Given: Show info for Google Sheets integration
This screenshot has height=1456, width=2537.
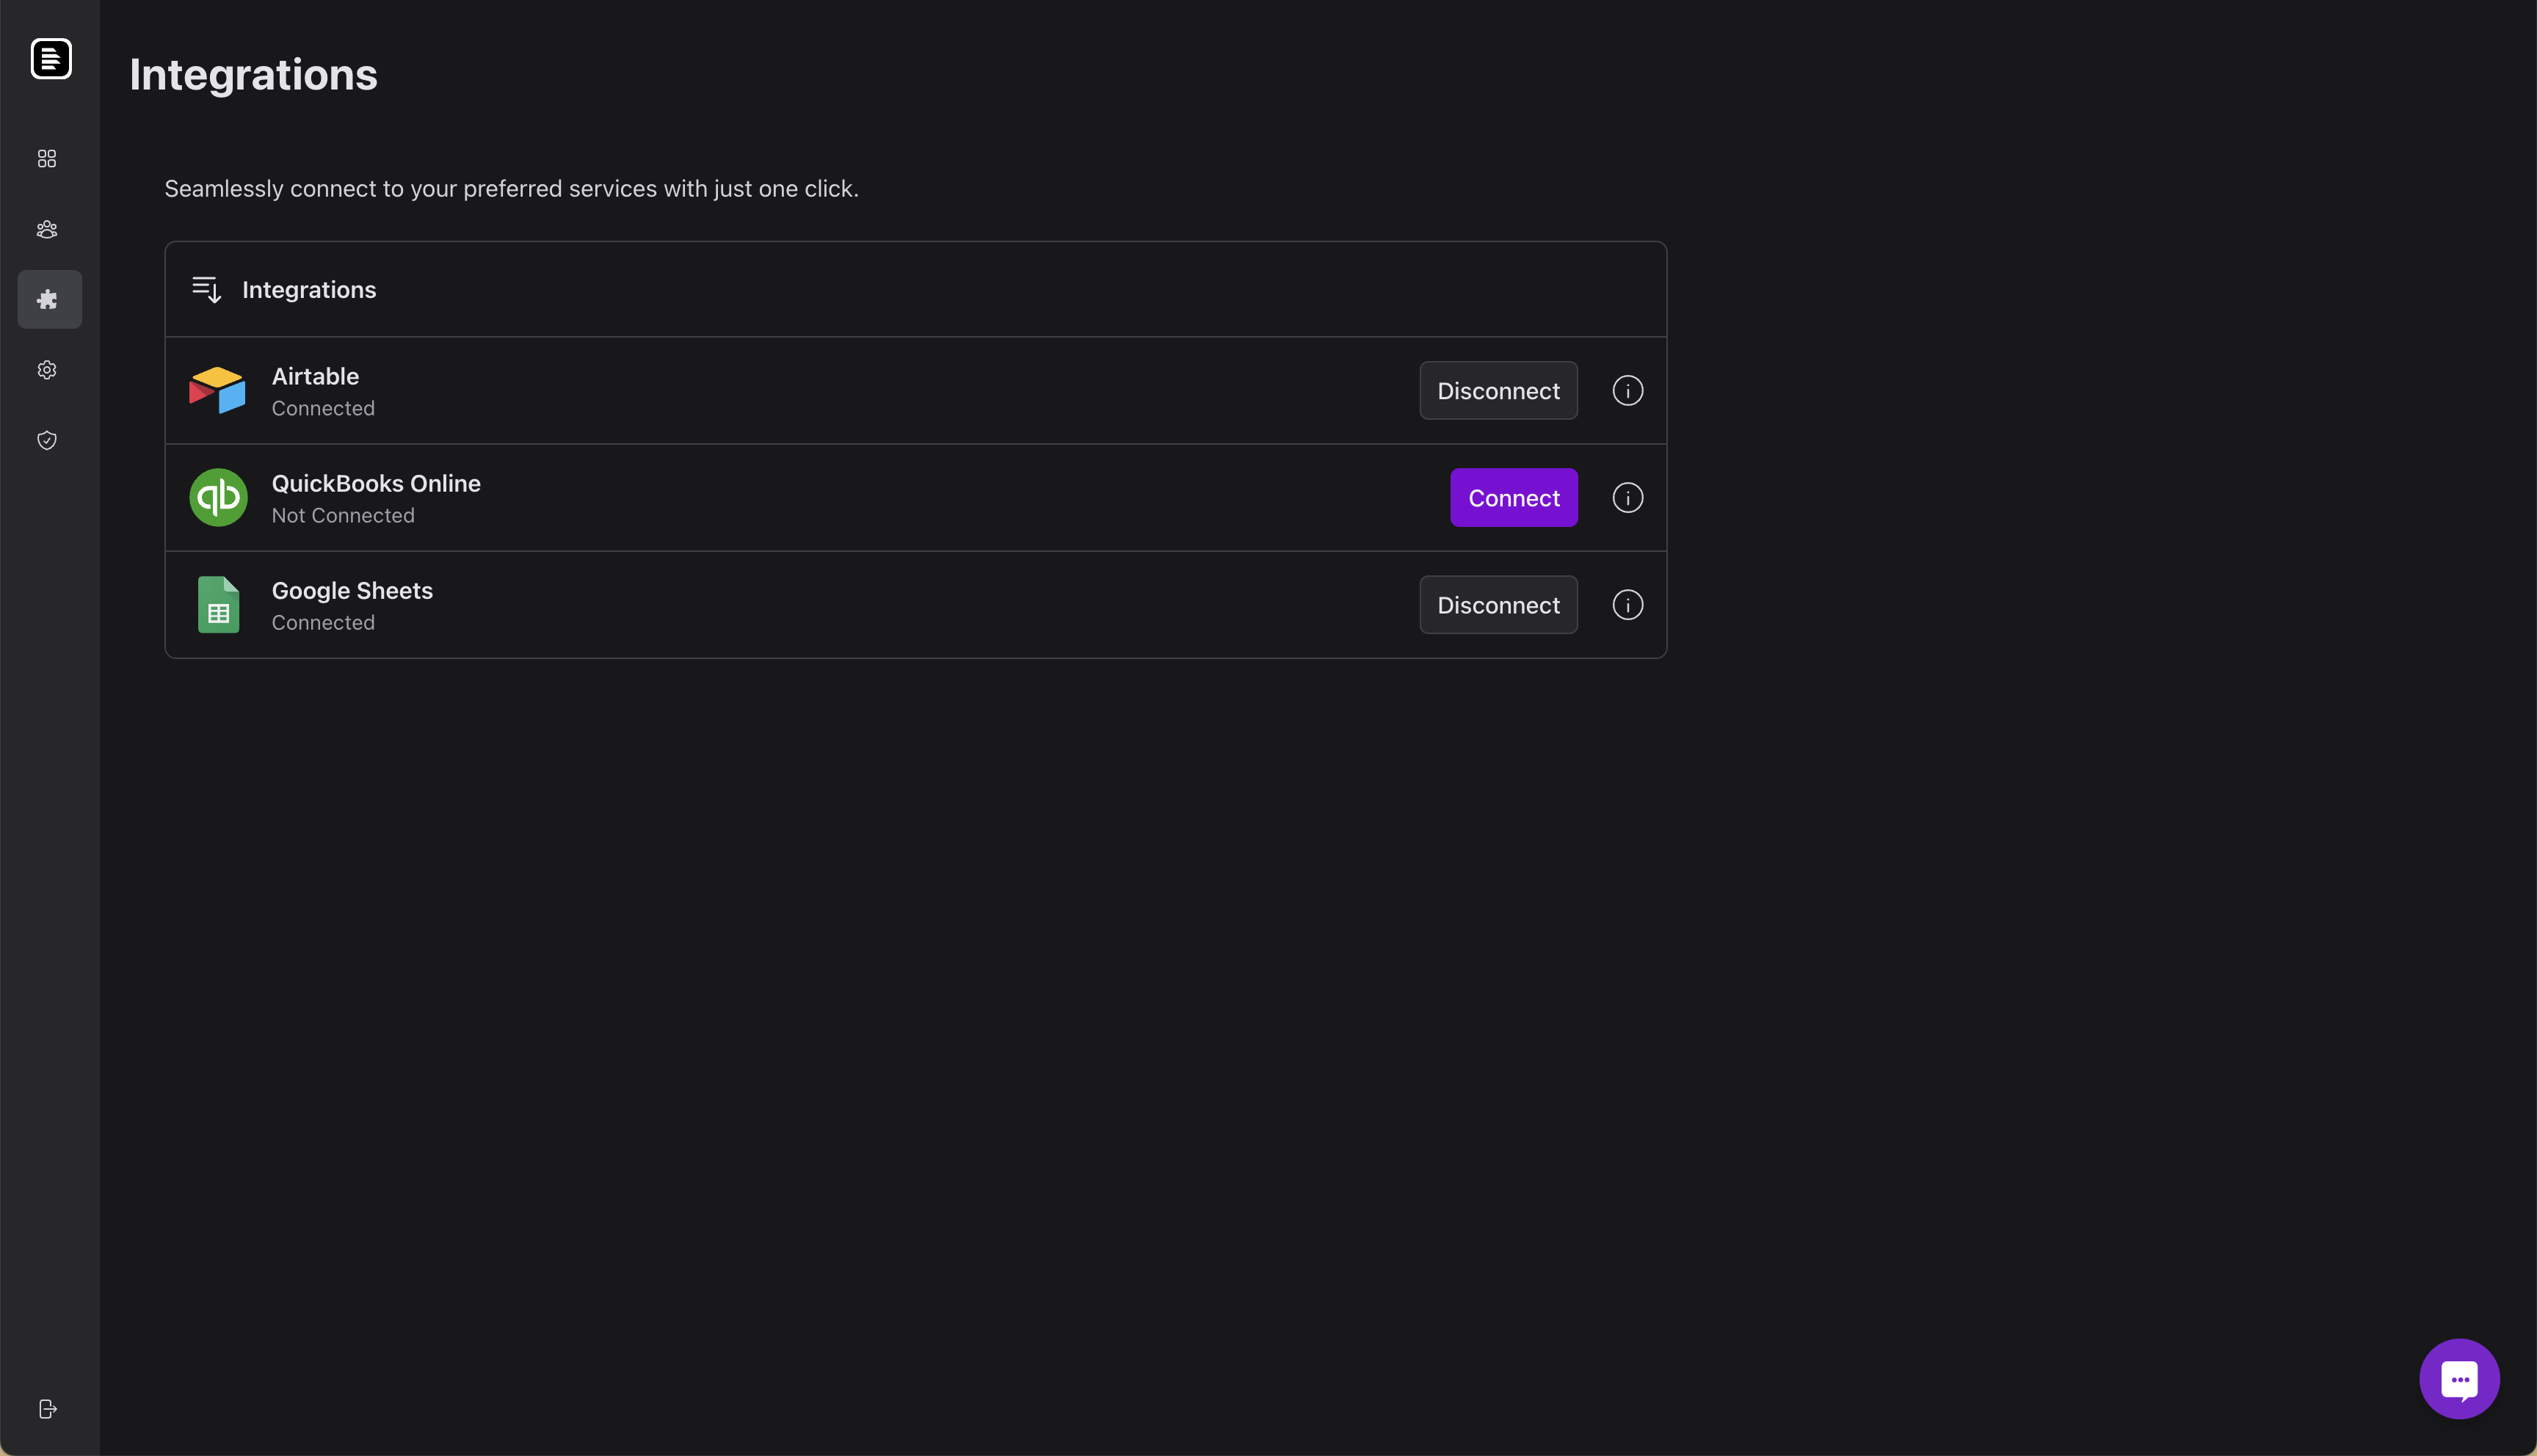Looking at the screenshot, I should tap(1627, 605).
